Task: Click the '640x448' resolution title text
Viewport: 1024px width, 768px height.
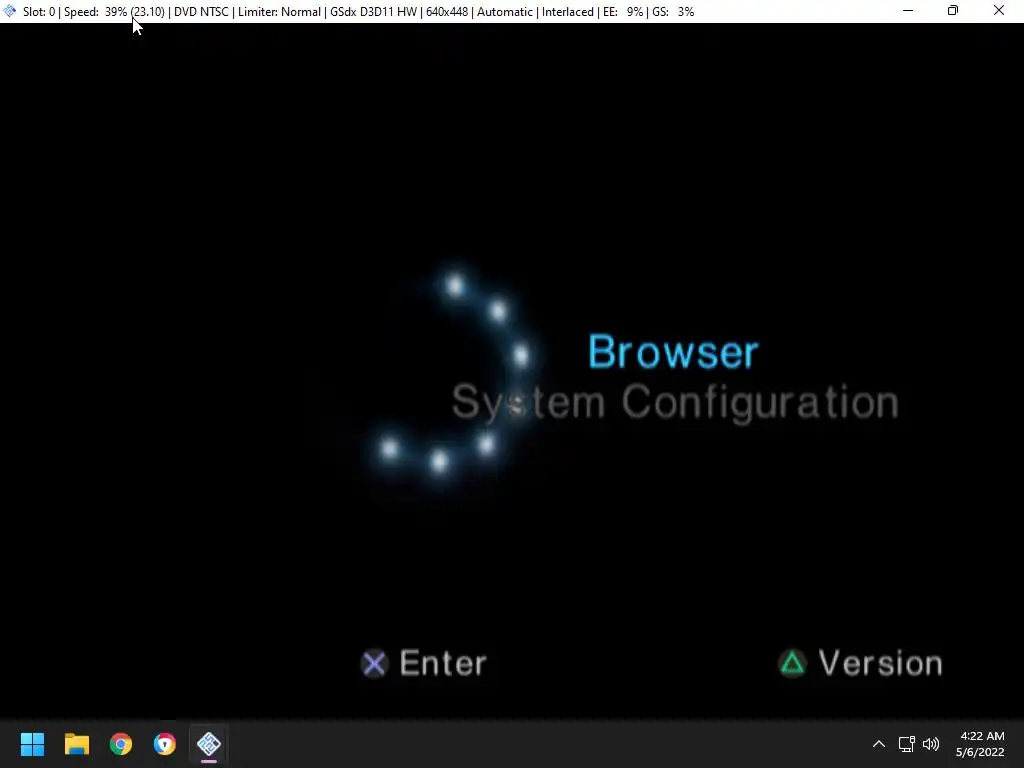Action: pos(447,12)
